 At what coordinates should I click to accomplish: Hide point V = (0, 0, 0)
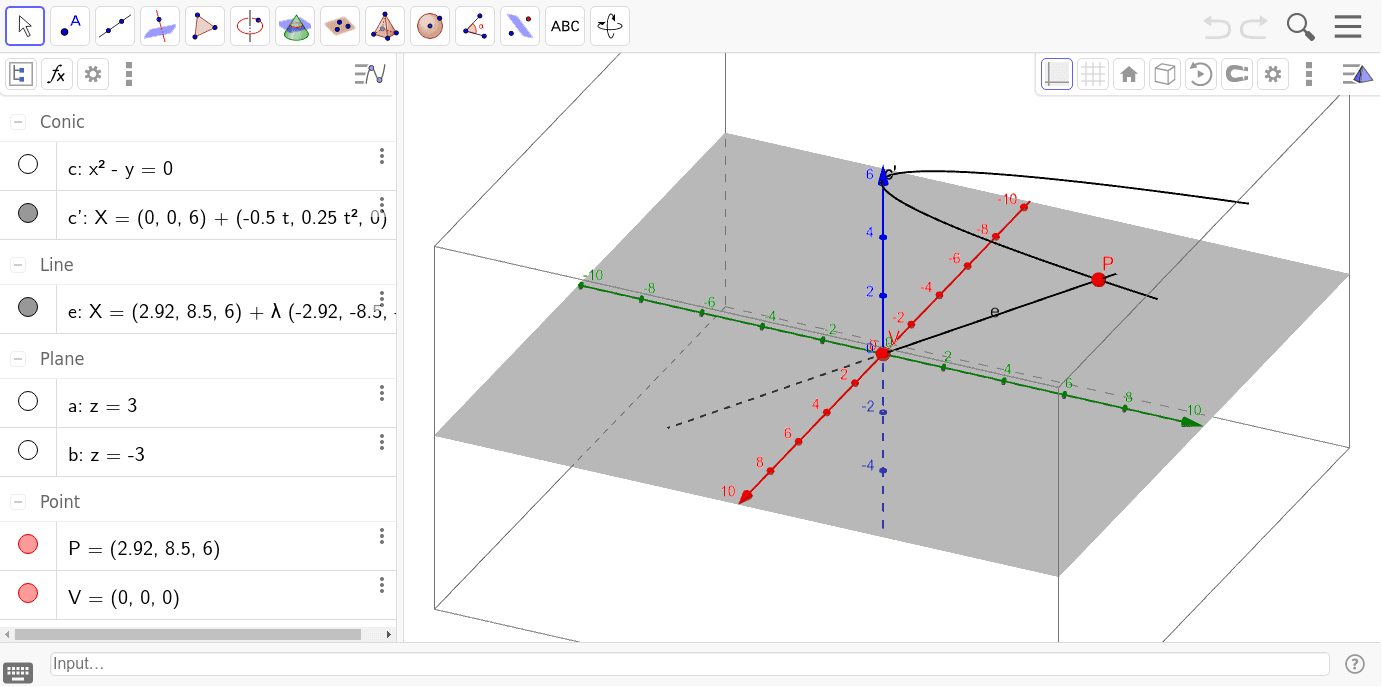tap(28, 593)
